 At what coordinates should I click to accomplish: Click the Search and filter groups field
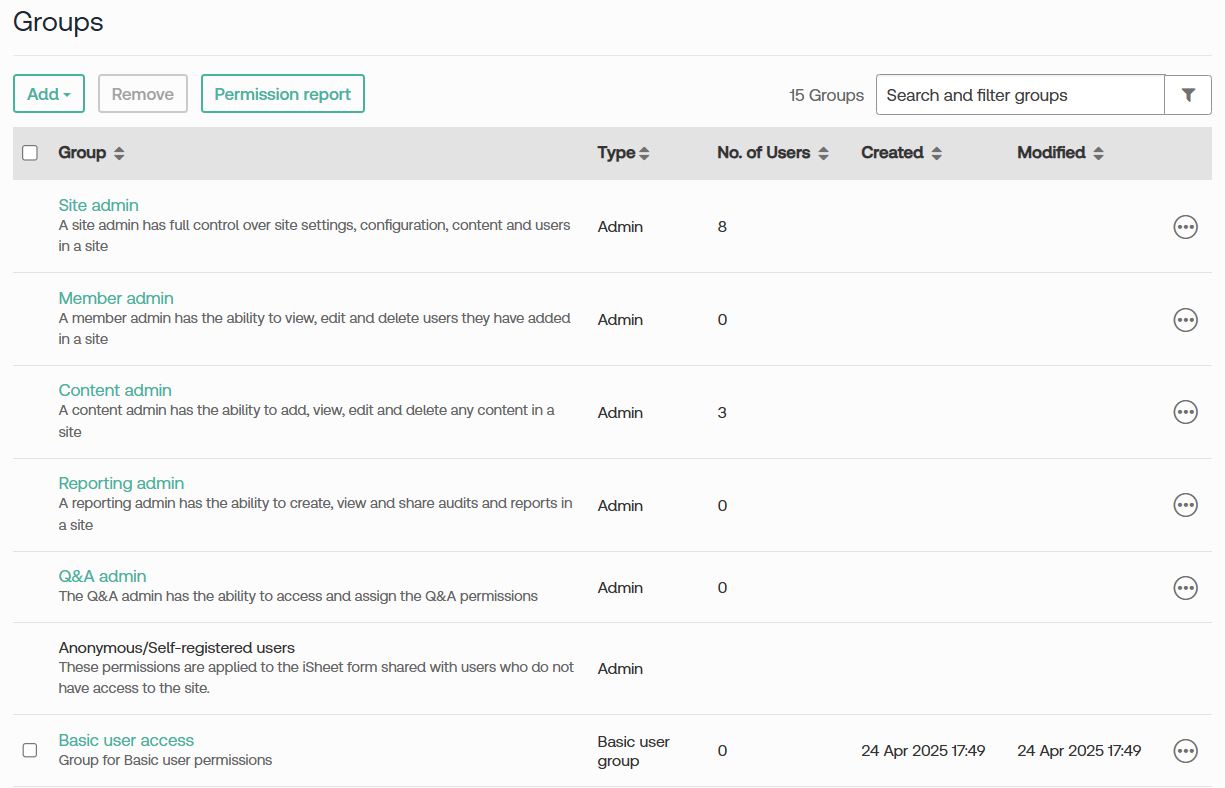[1020, 95]
